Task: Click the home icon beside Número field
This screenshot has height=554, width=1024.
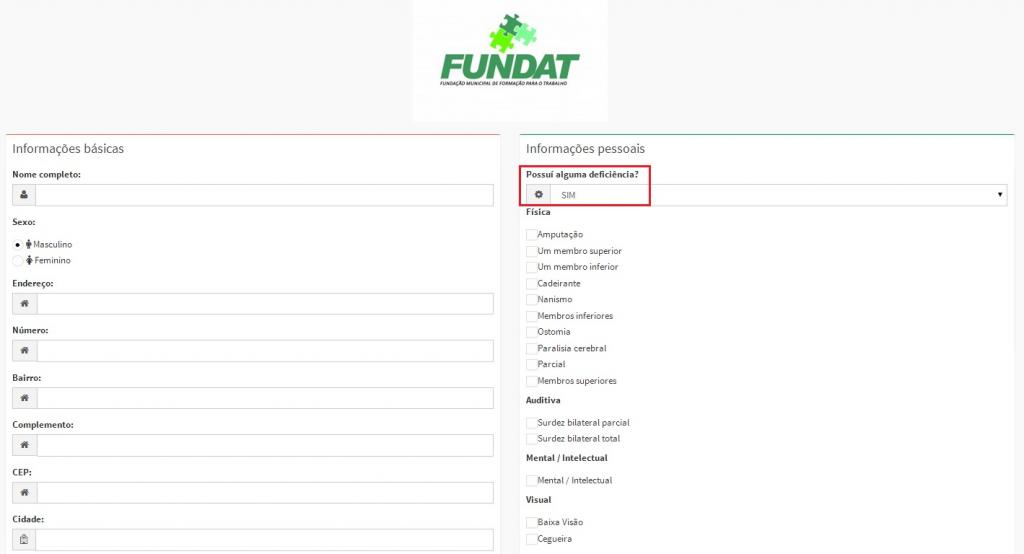Action: (x=24, y=351)
